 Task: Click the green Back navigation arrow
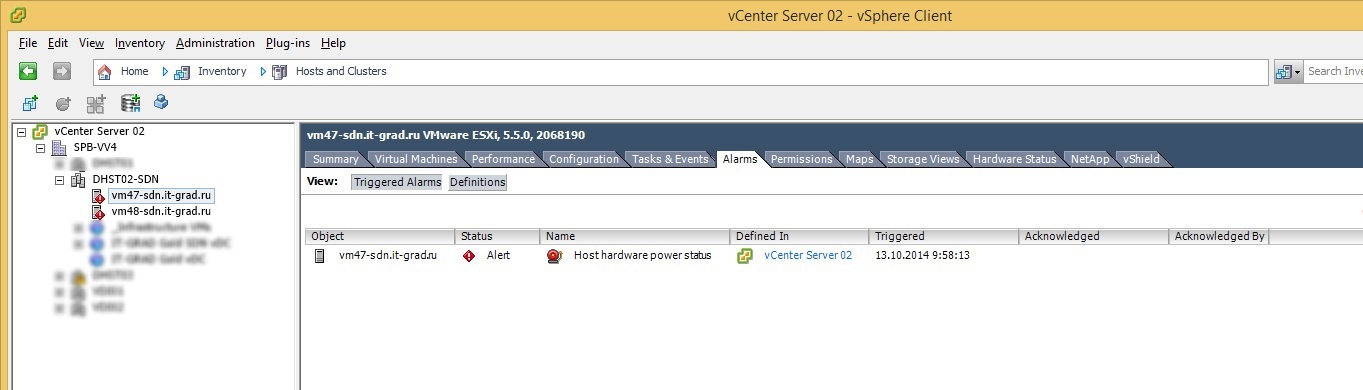28,71
